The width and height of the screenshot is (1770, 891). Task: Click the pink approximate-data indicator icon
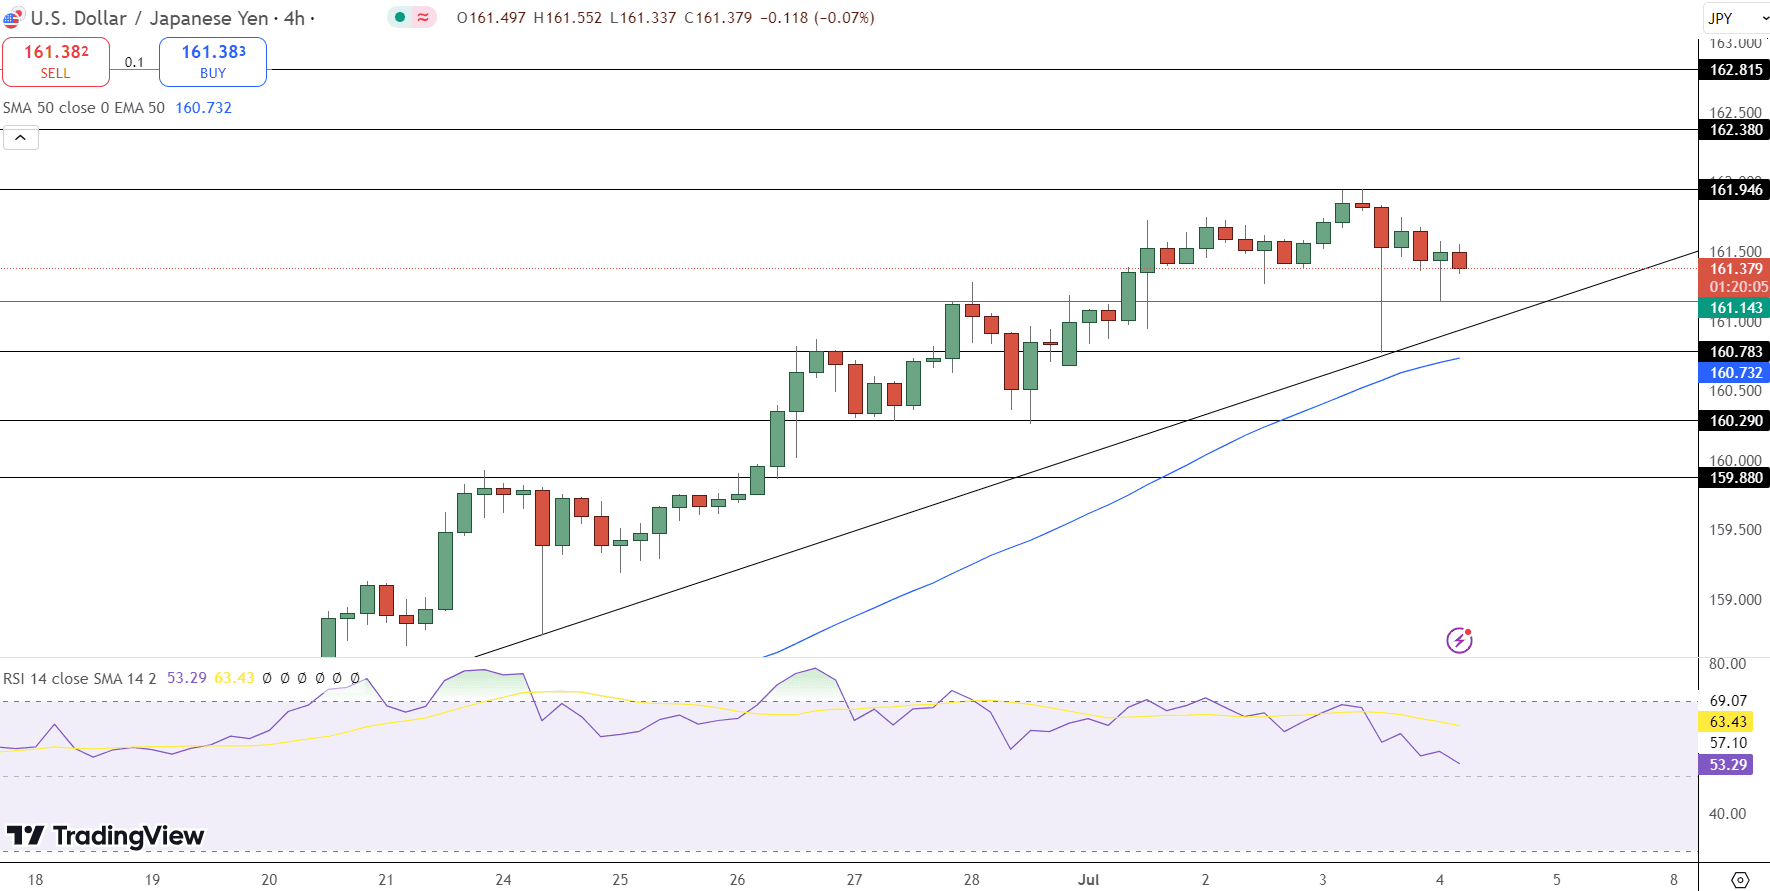tap(424, 17)
